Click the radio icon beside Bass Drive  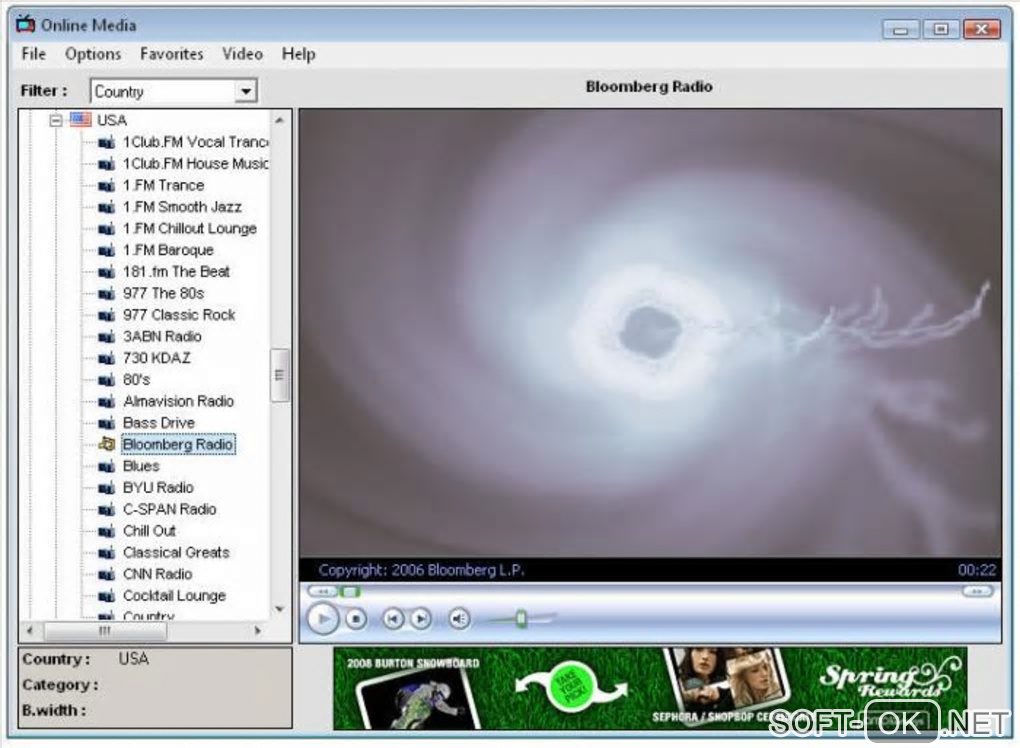(x=106, y=423)
